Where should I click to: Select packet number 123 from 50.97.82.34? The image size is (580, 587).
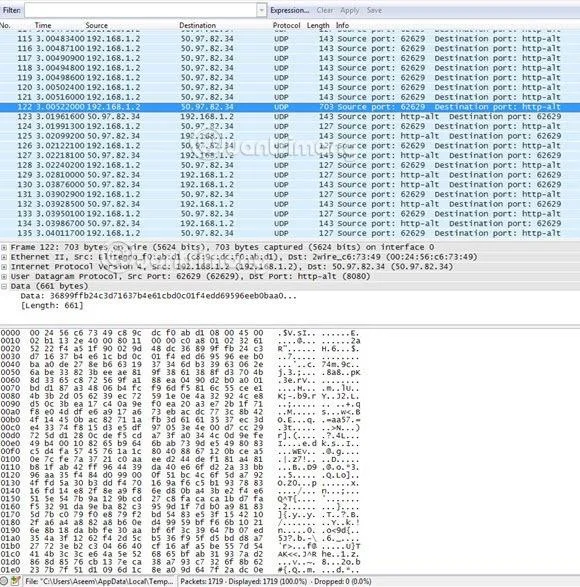pyautogui.click(x=290, y=117)
